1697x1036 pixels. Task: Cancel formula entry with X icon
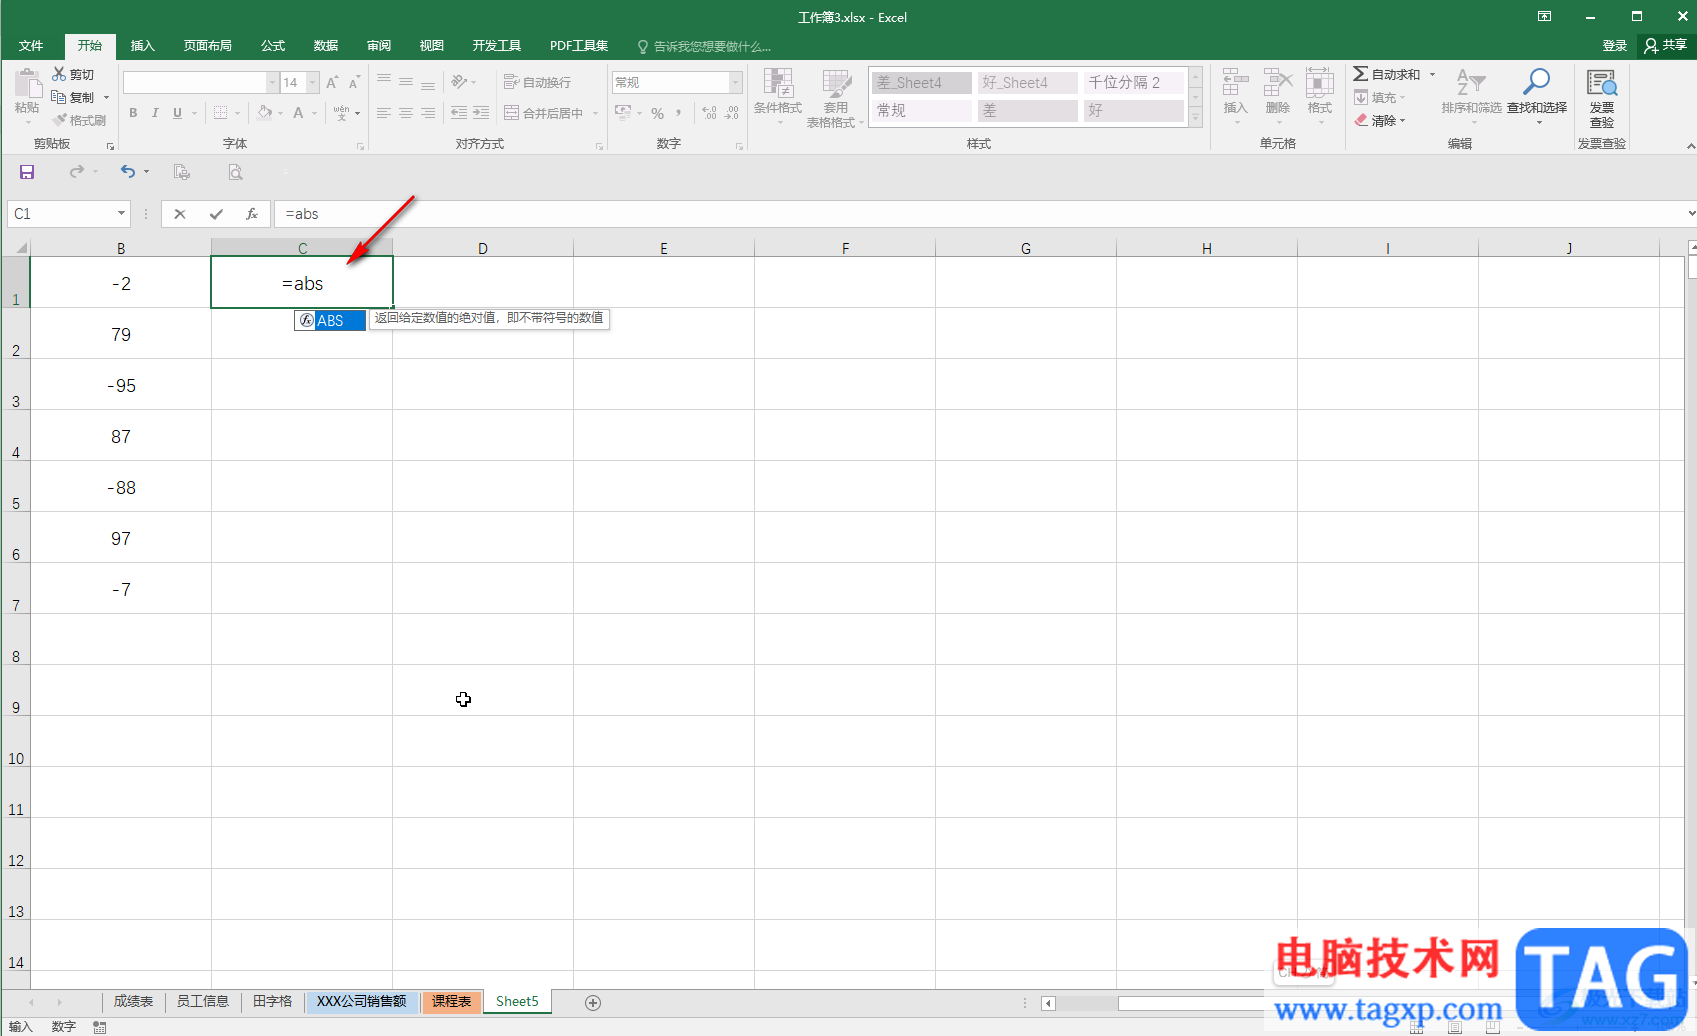click(x=180, y=214)
